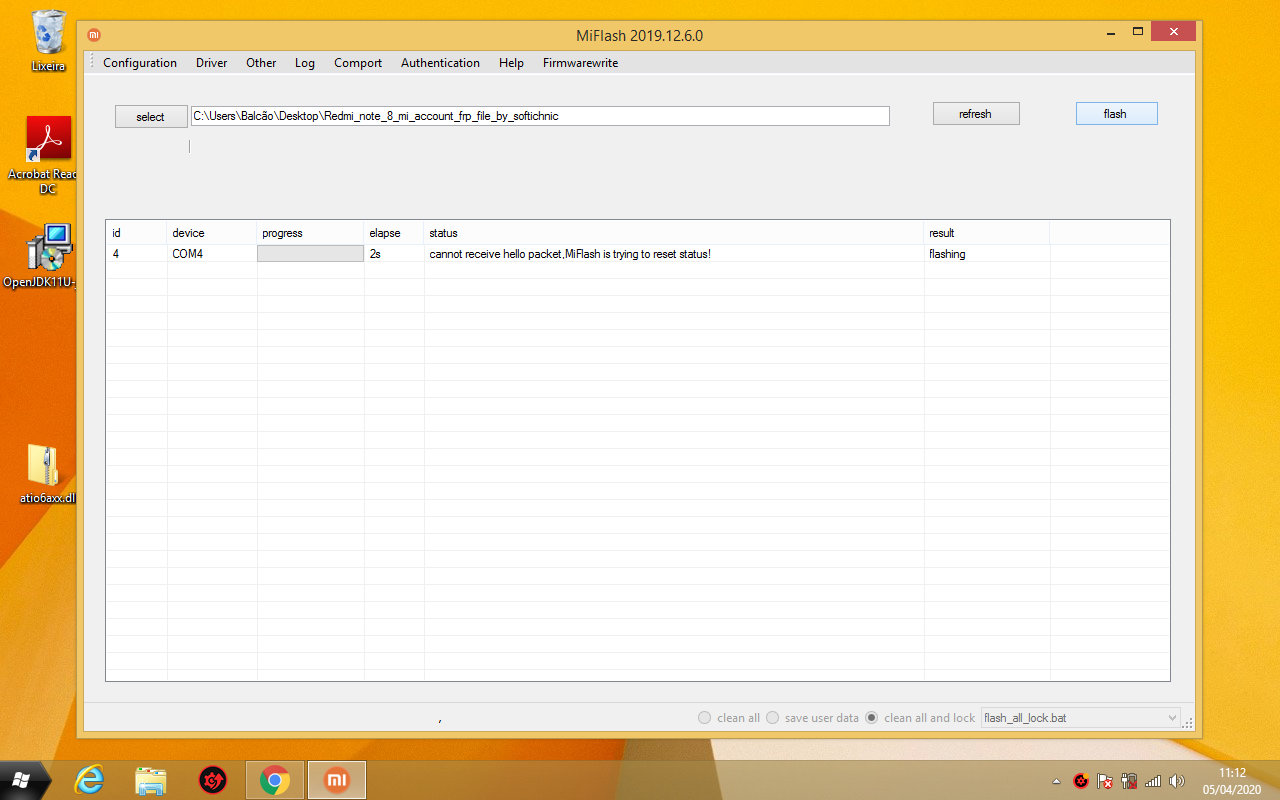Image resolution: width=1280 pixels, height=800 pixels.
Task: Open File Explorer from the taskbar
Action: (x=151, y=780)
